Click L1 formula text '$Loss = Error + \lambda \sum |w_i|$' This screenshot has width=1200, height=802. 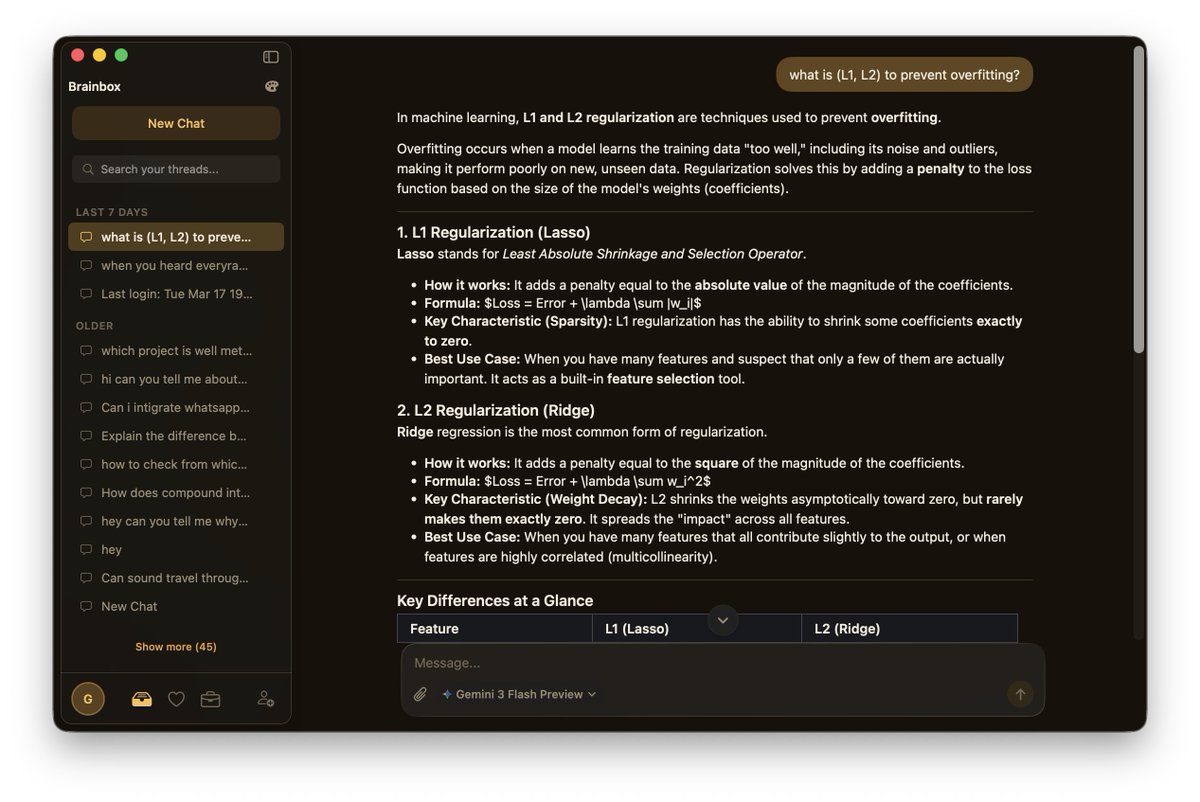point(592,303)
